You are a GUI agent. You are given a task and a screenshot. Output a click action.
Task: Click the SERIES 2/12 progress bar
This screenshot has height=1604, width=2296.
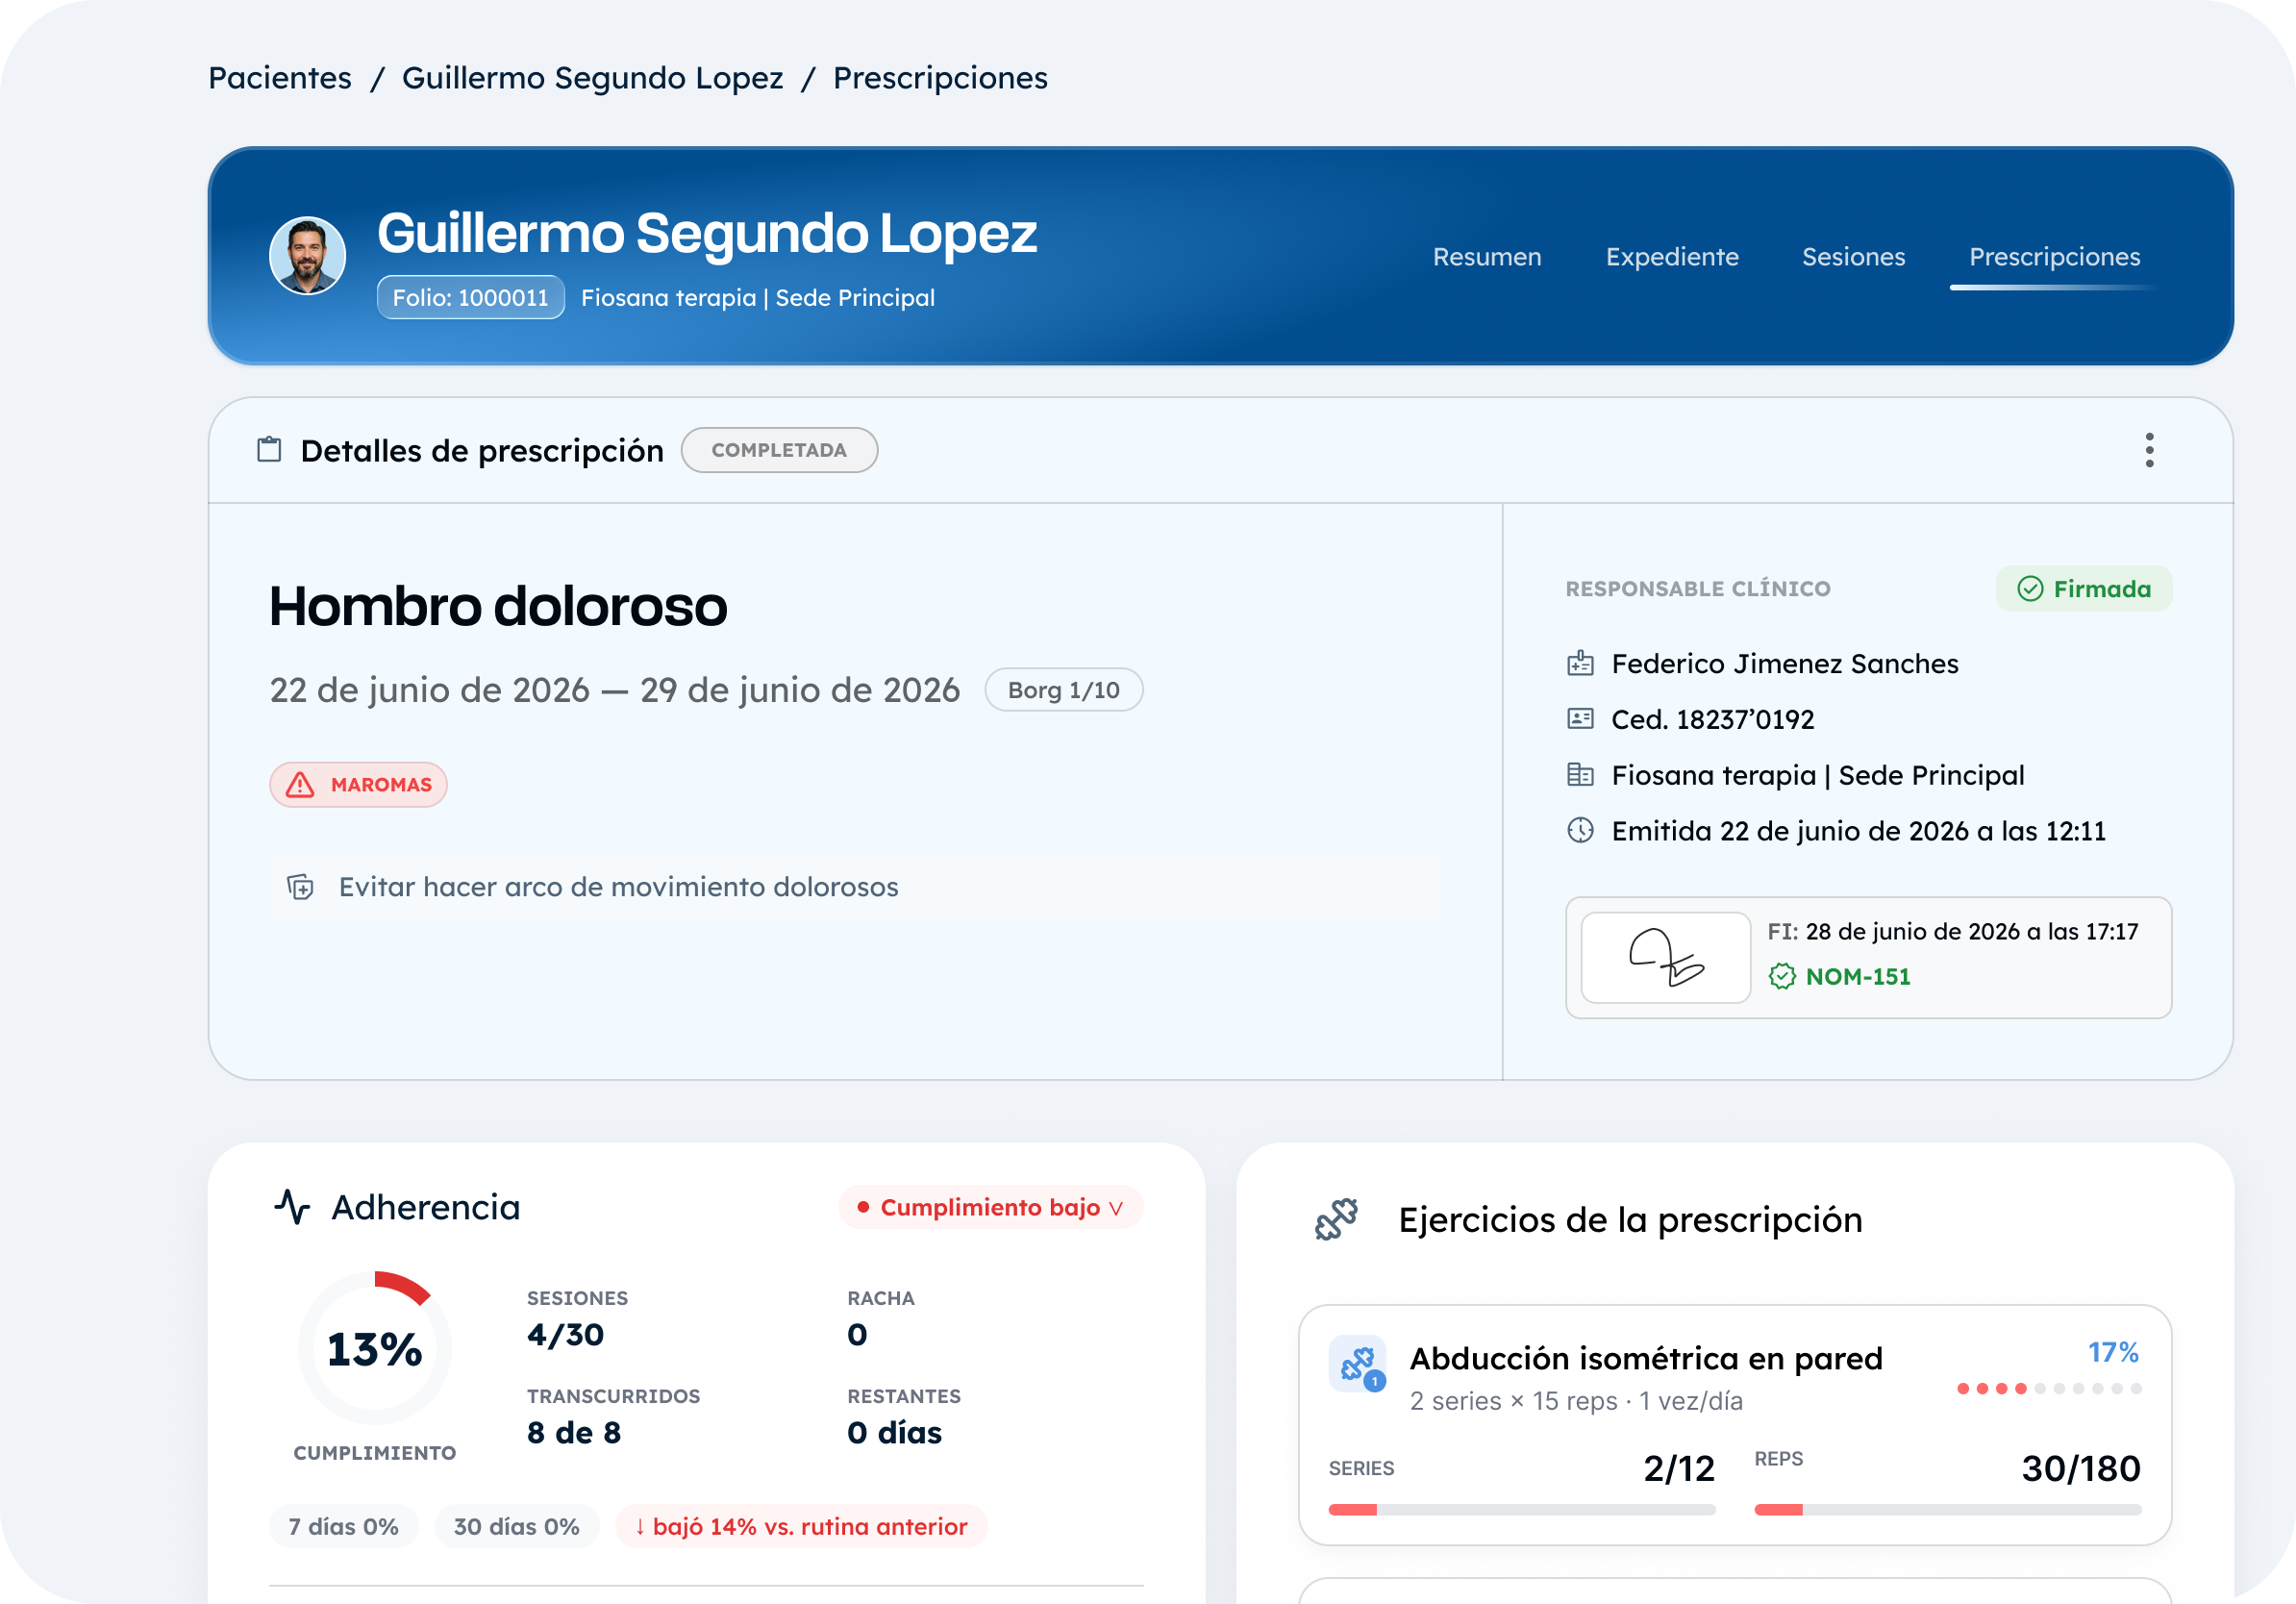[1522, 1510]
